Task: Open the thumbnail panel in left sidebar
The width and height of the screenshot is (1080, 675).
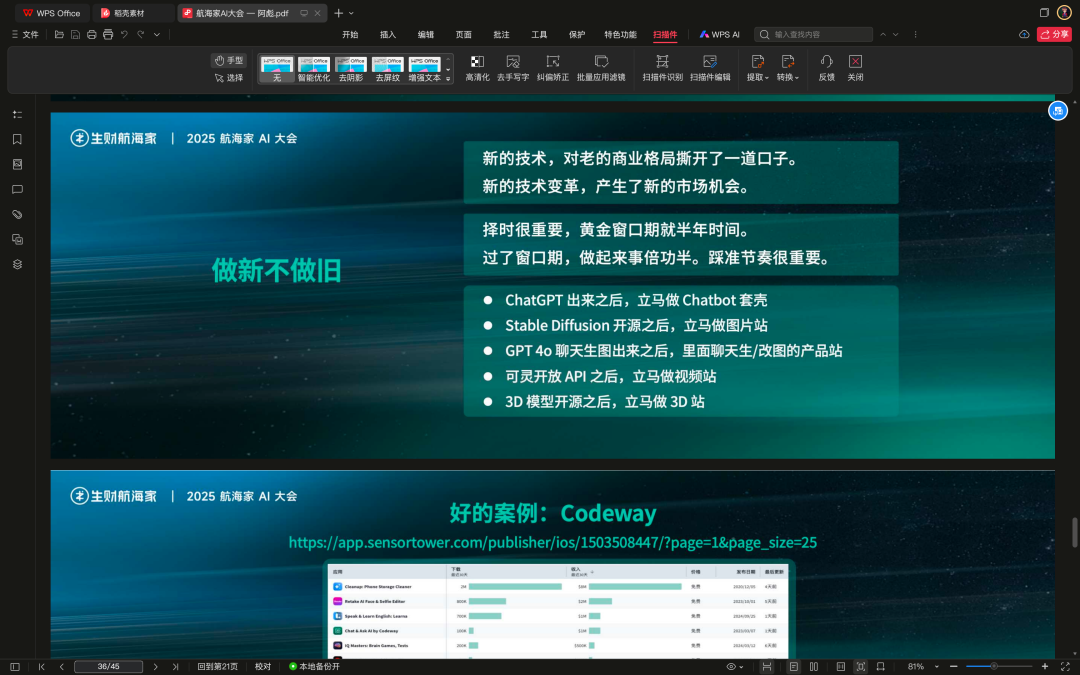Action: (x=17, y=165)
